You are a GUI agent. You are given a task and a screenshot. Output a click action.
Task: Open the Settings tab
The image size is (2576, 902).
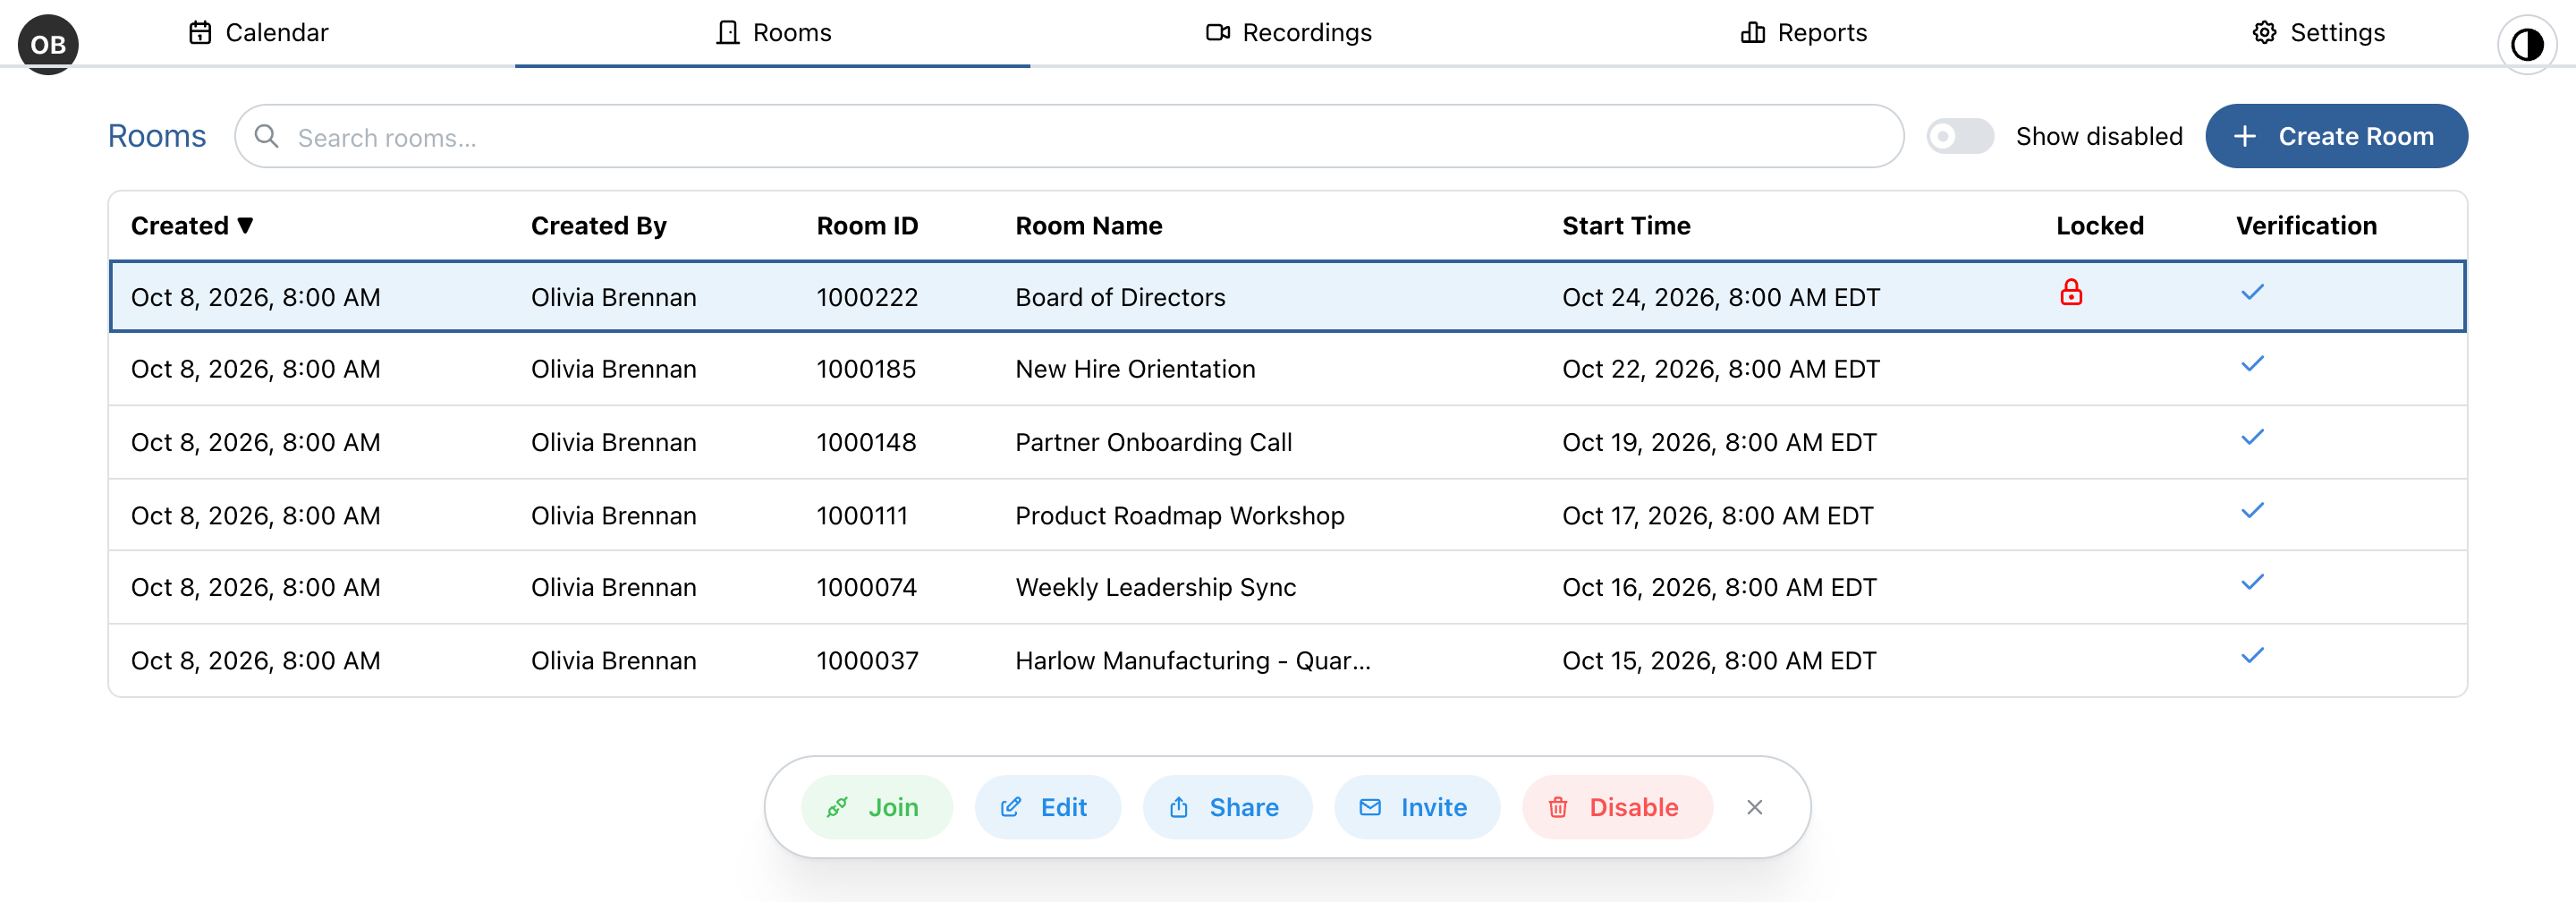point(2318,33)
